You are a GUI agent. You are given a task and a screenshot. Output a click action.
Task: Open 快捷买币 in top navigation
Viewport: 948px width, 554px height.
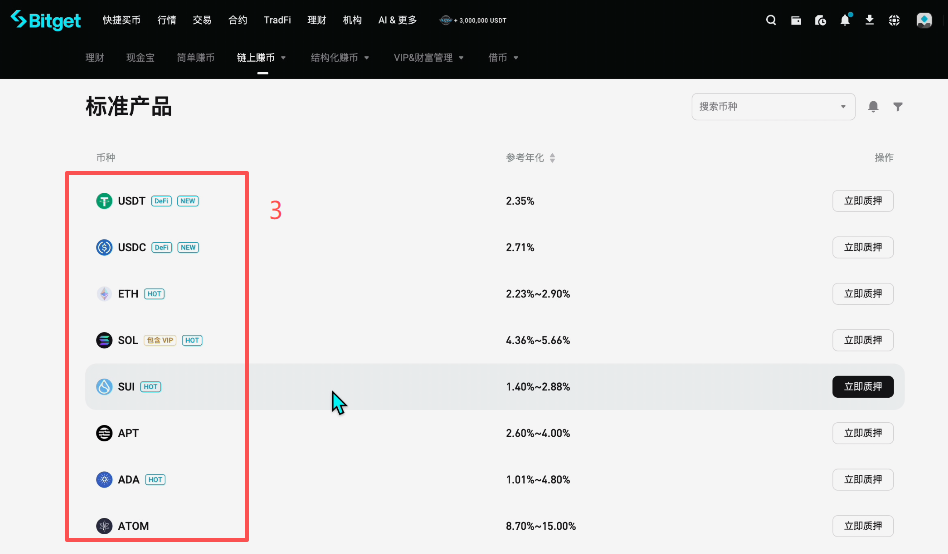[x=122, y=20]
